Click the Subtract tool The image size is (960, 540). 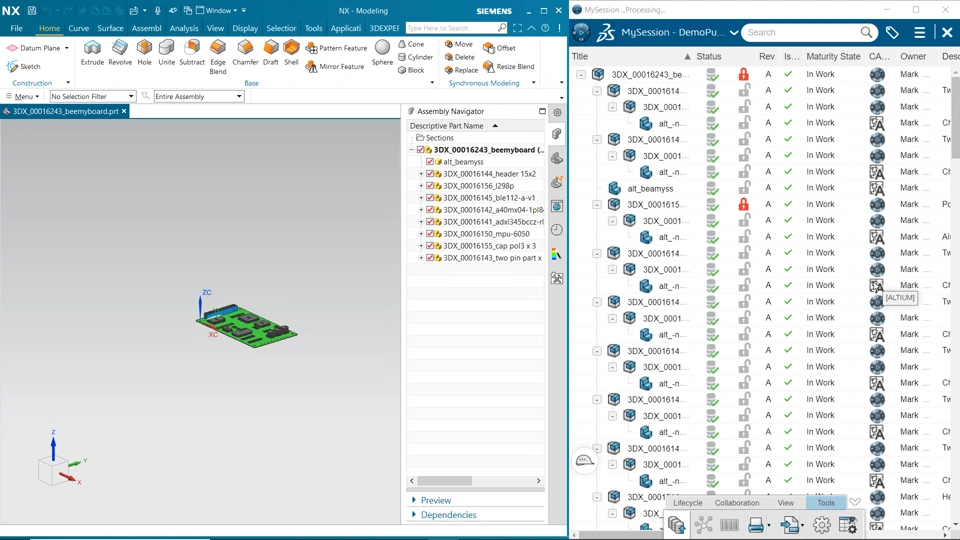point(192,53)
